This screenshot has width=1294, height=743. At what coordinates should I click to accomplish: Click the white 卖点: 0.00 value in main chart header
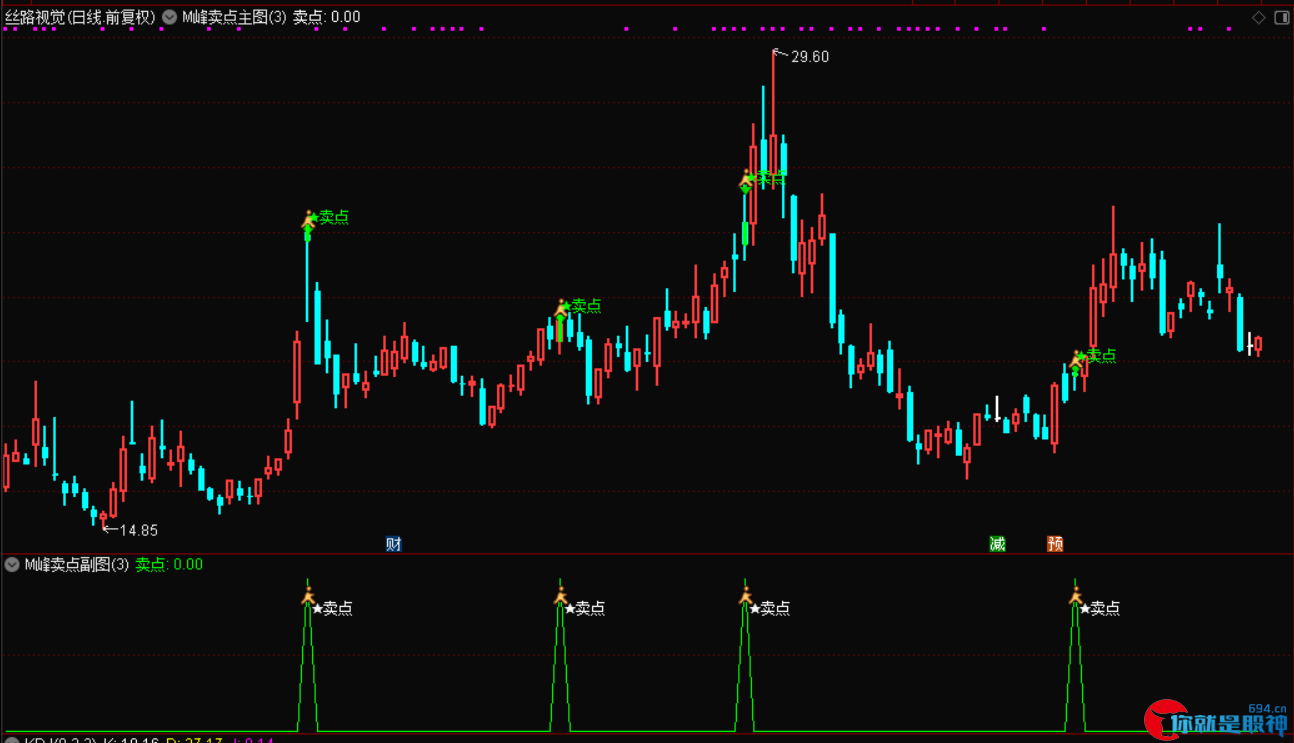click(x=327, y=17)
